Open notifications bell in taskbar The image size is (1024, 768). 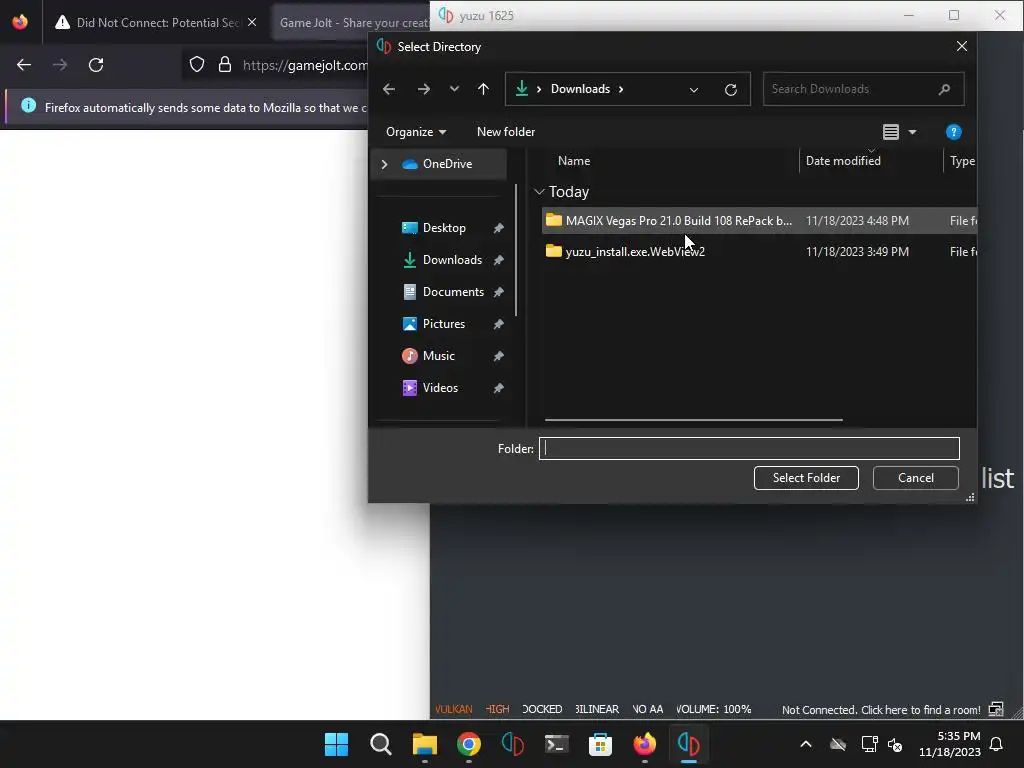[x=996, y=744]
